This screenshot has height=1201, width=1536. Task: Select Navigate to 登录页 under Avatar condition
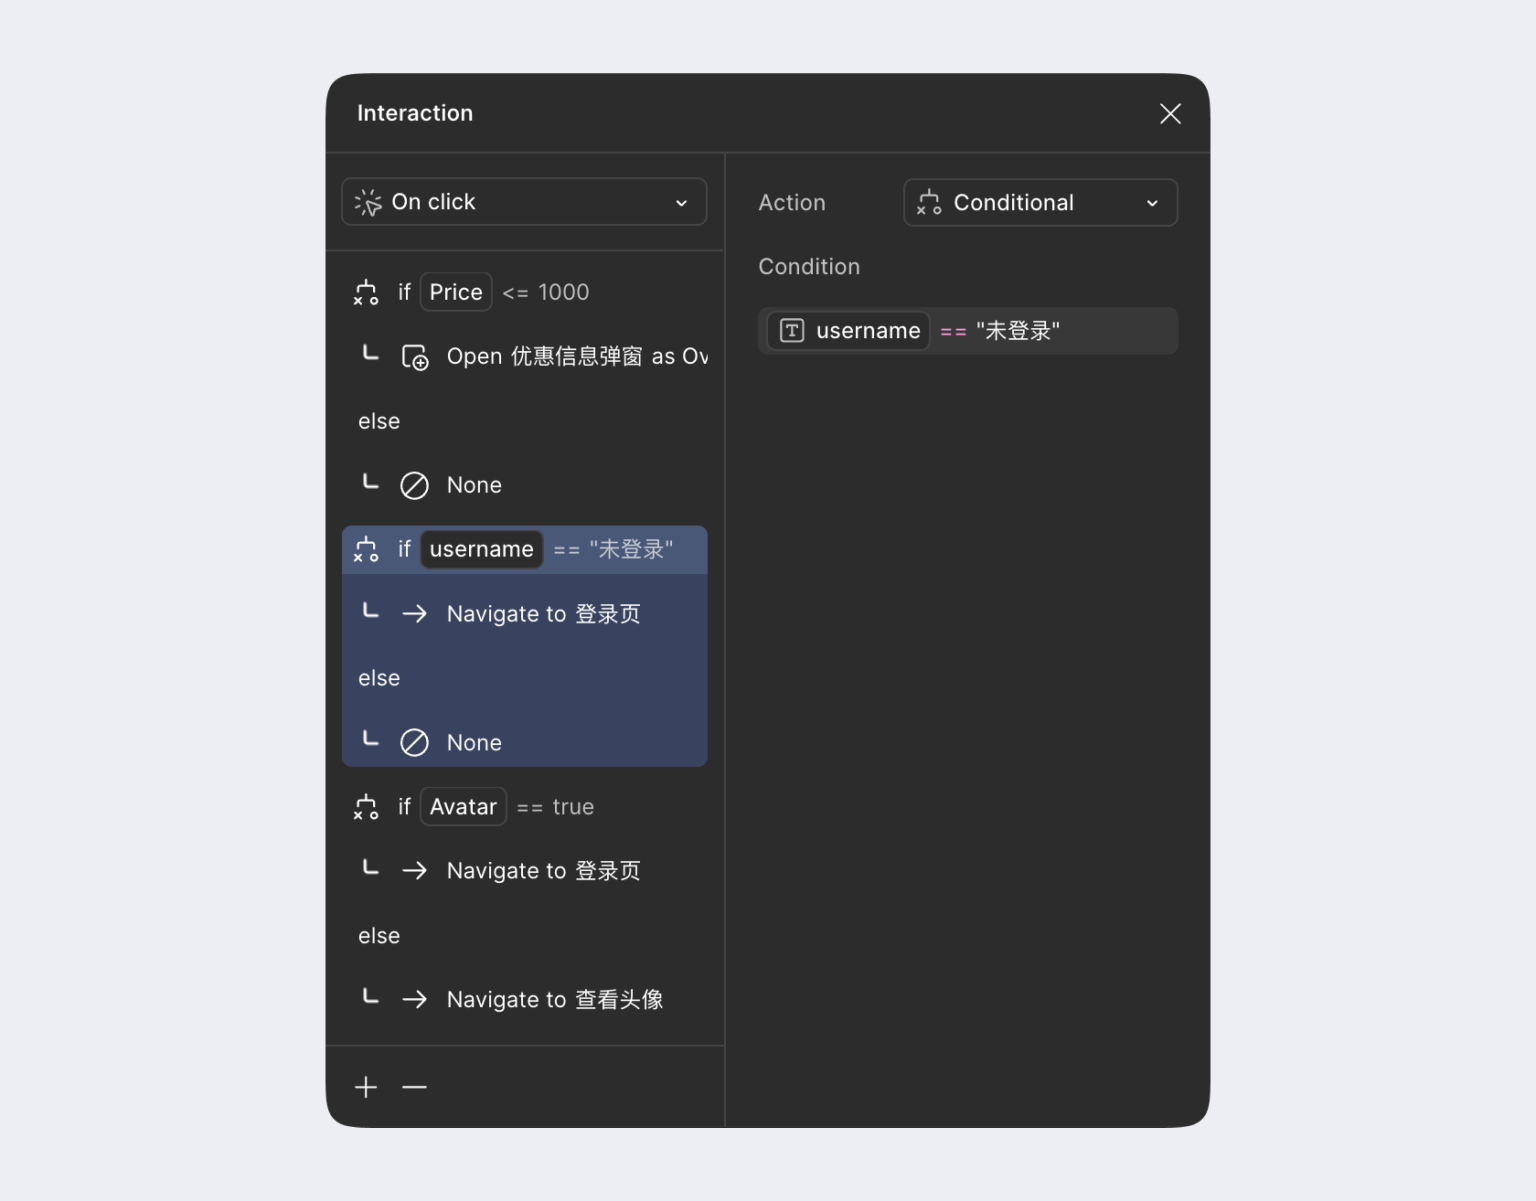point(543,871)
